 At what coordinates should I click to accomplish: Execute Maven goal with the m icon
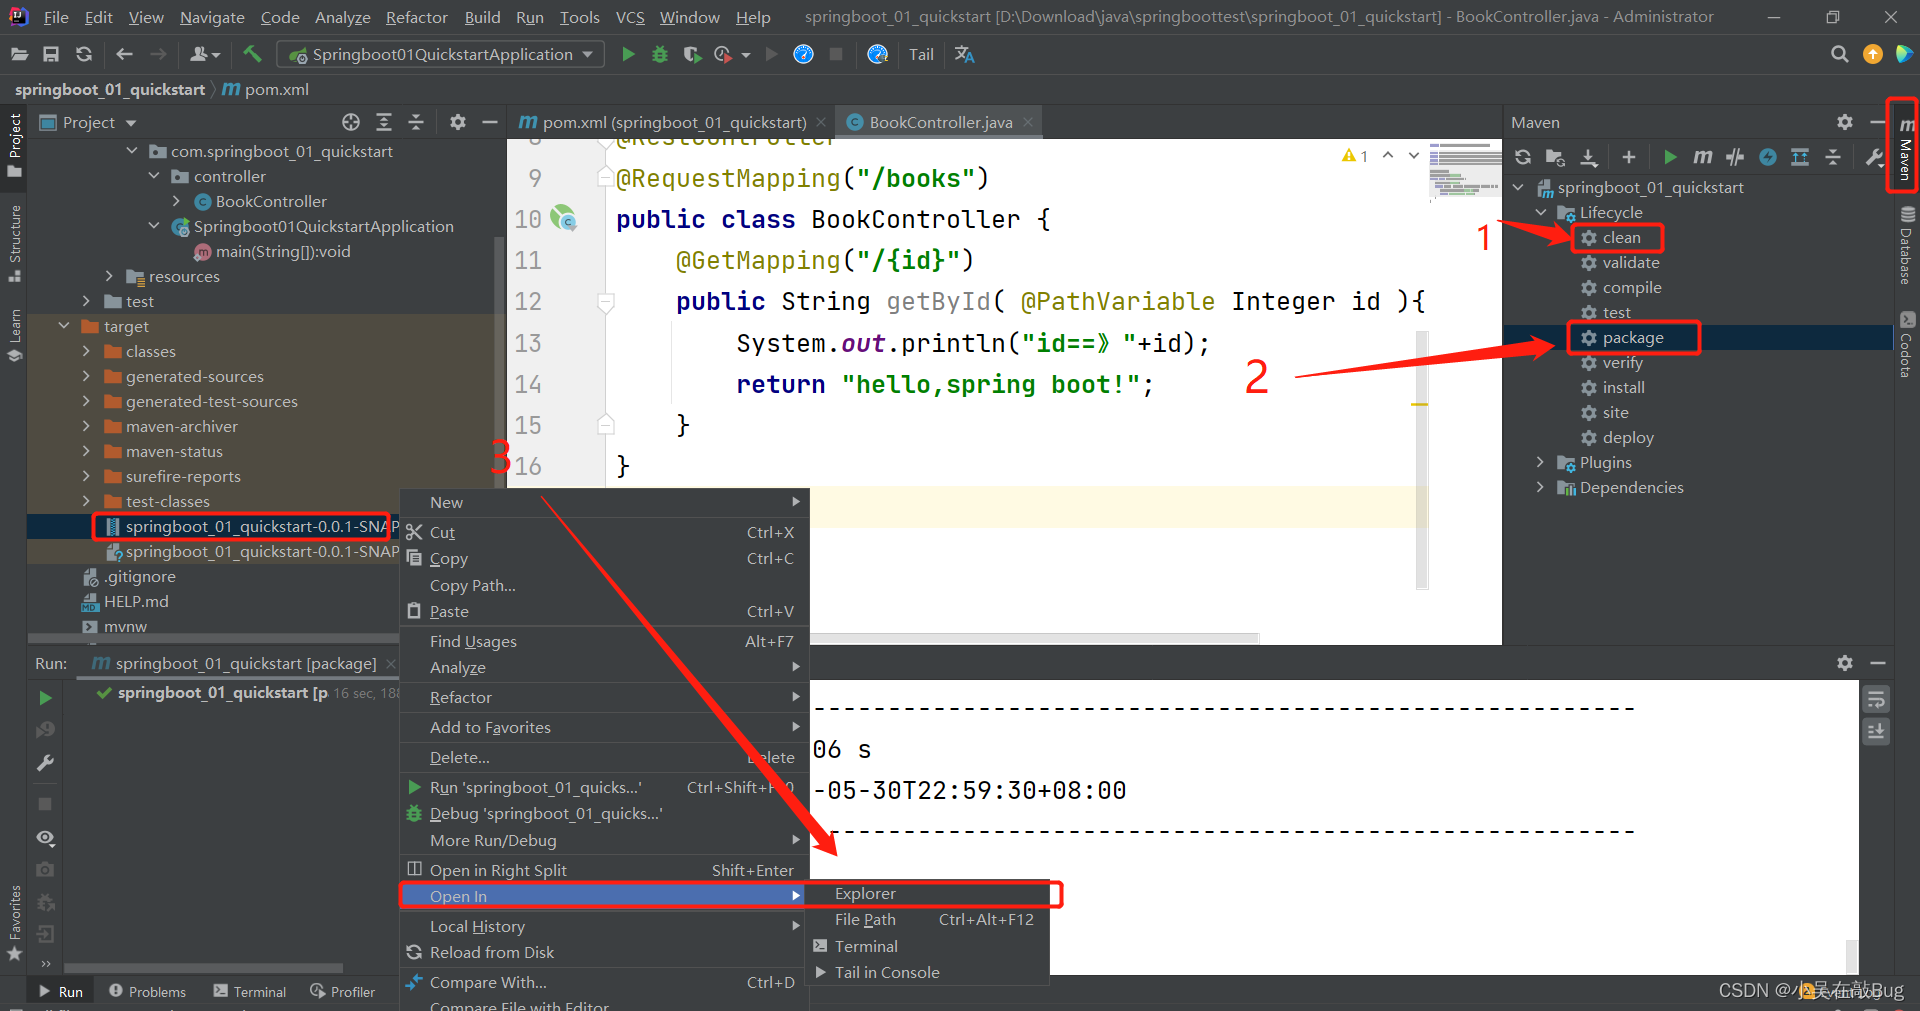pos(1702,157)
